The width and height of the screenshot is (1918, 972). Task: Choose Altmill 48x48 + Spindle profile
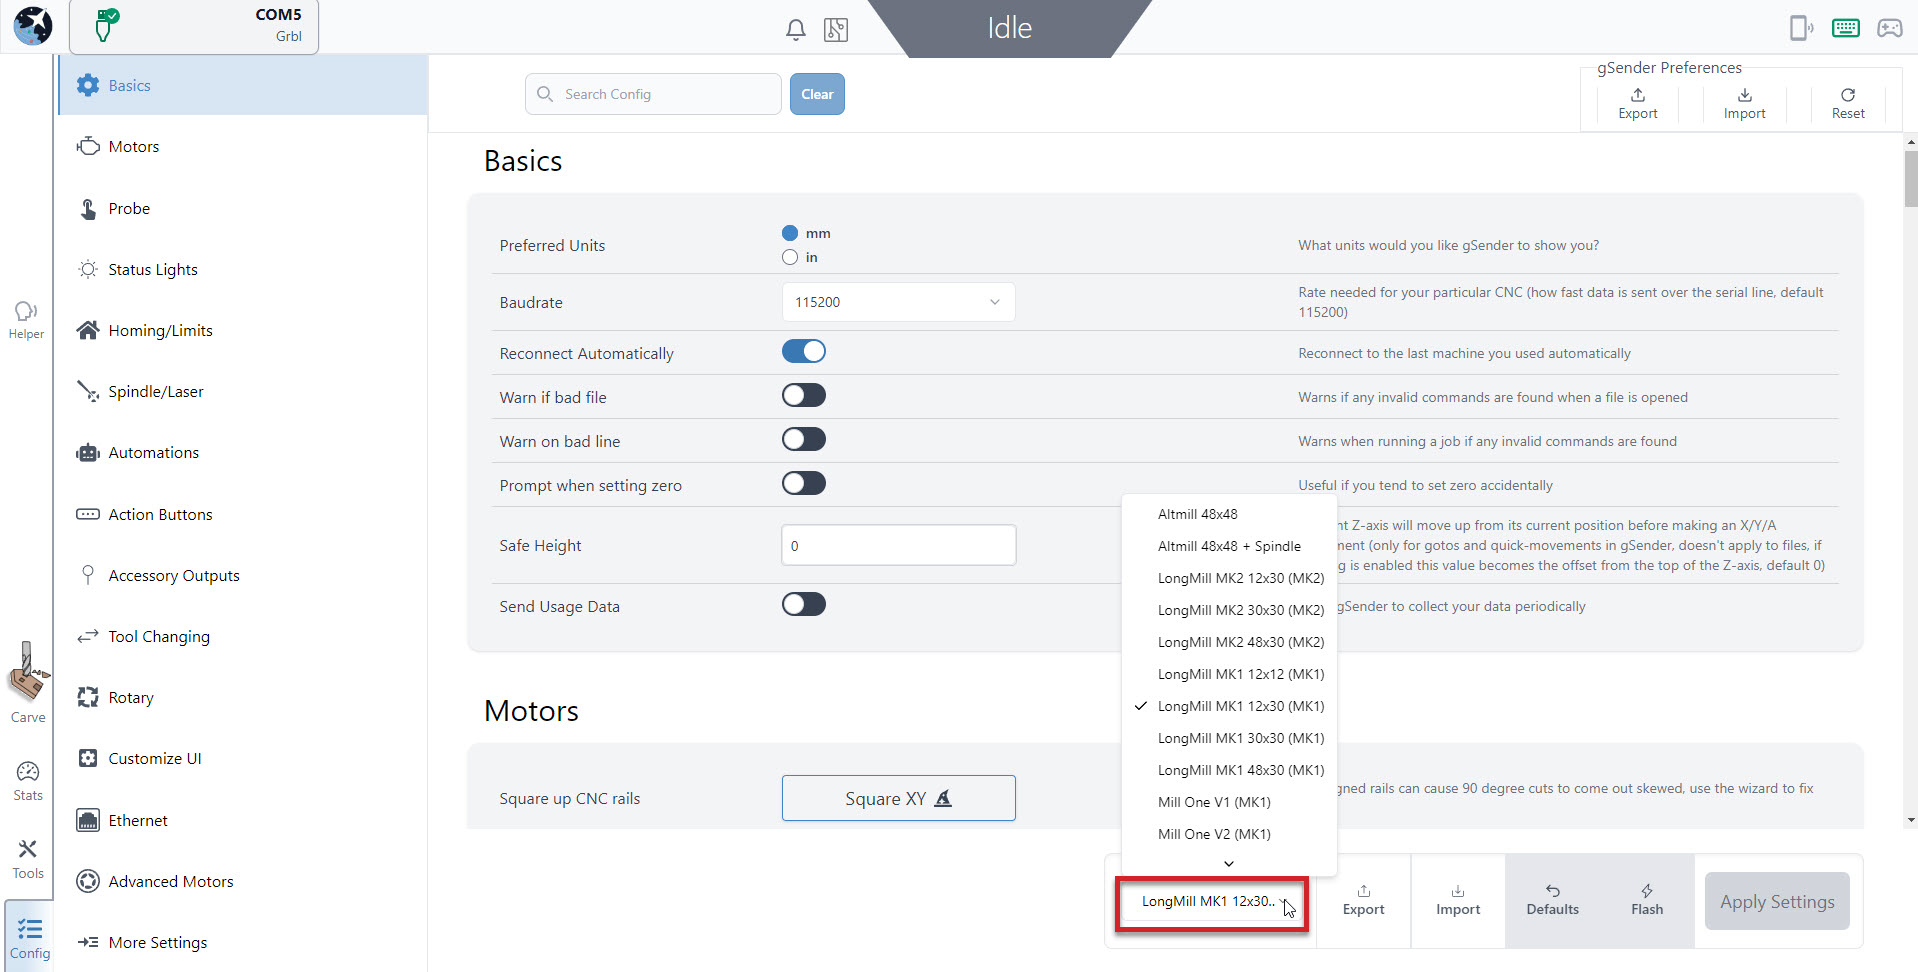1229,546
